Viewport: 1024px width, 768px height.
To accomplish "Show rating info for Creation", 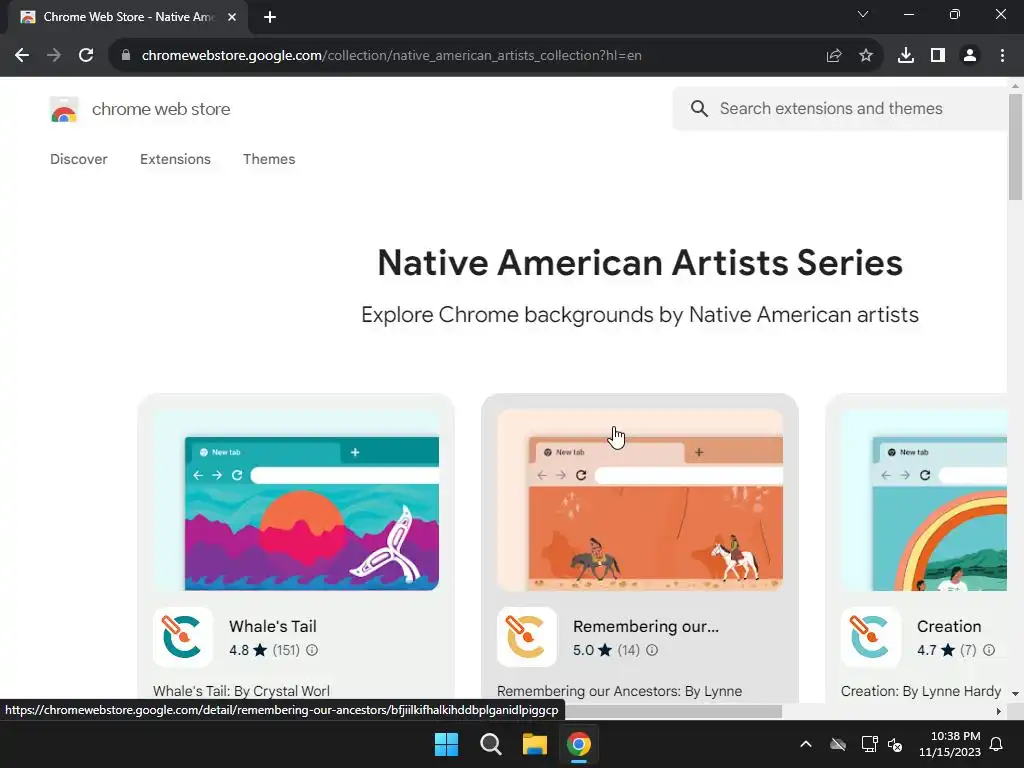I will 989,650.
